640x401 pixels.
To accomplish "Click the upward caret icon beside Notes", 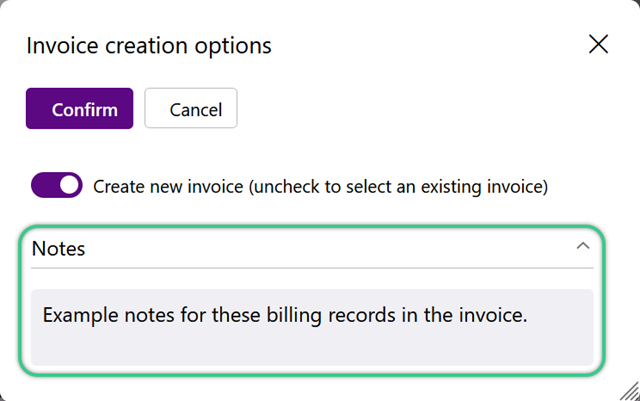I will pyautogui.click(x=583, y=246).
